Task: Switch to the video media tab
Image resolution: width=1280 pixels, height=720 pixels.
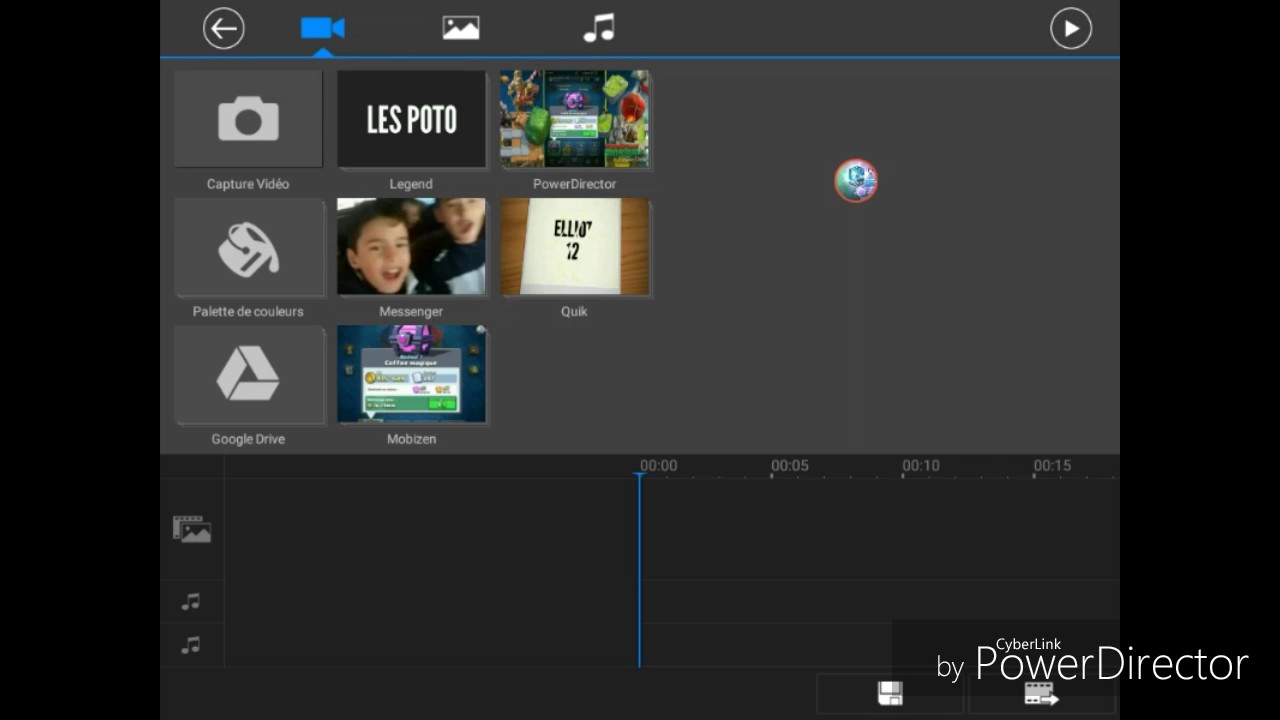Action: click(323, 28)
